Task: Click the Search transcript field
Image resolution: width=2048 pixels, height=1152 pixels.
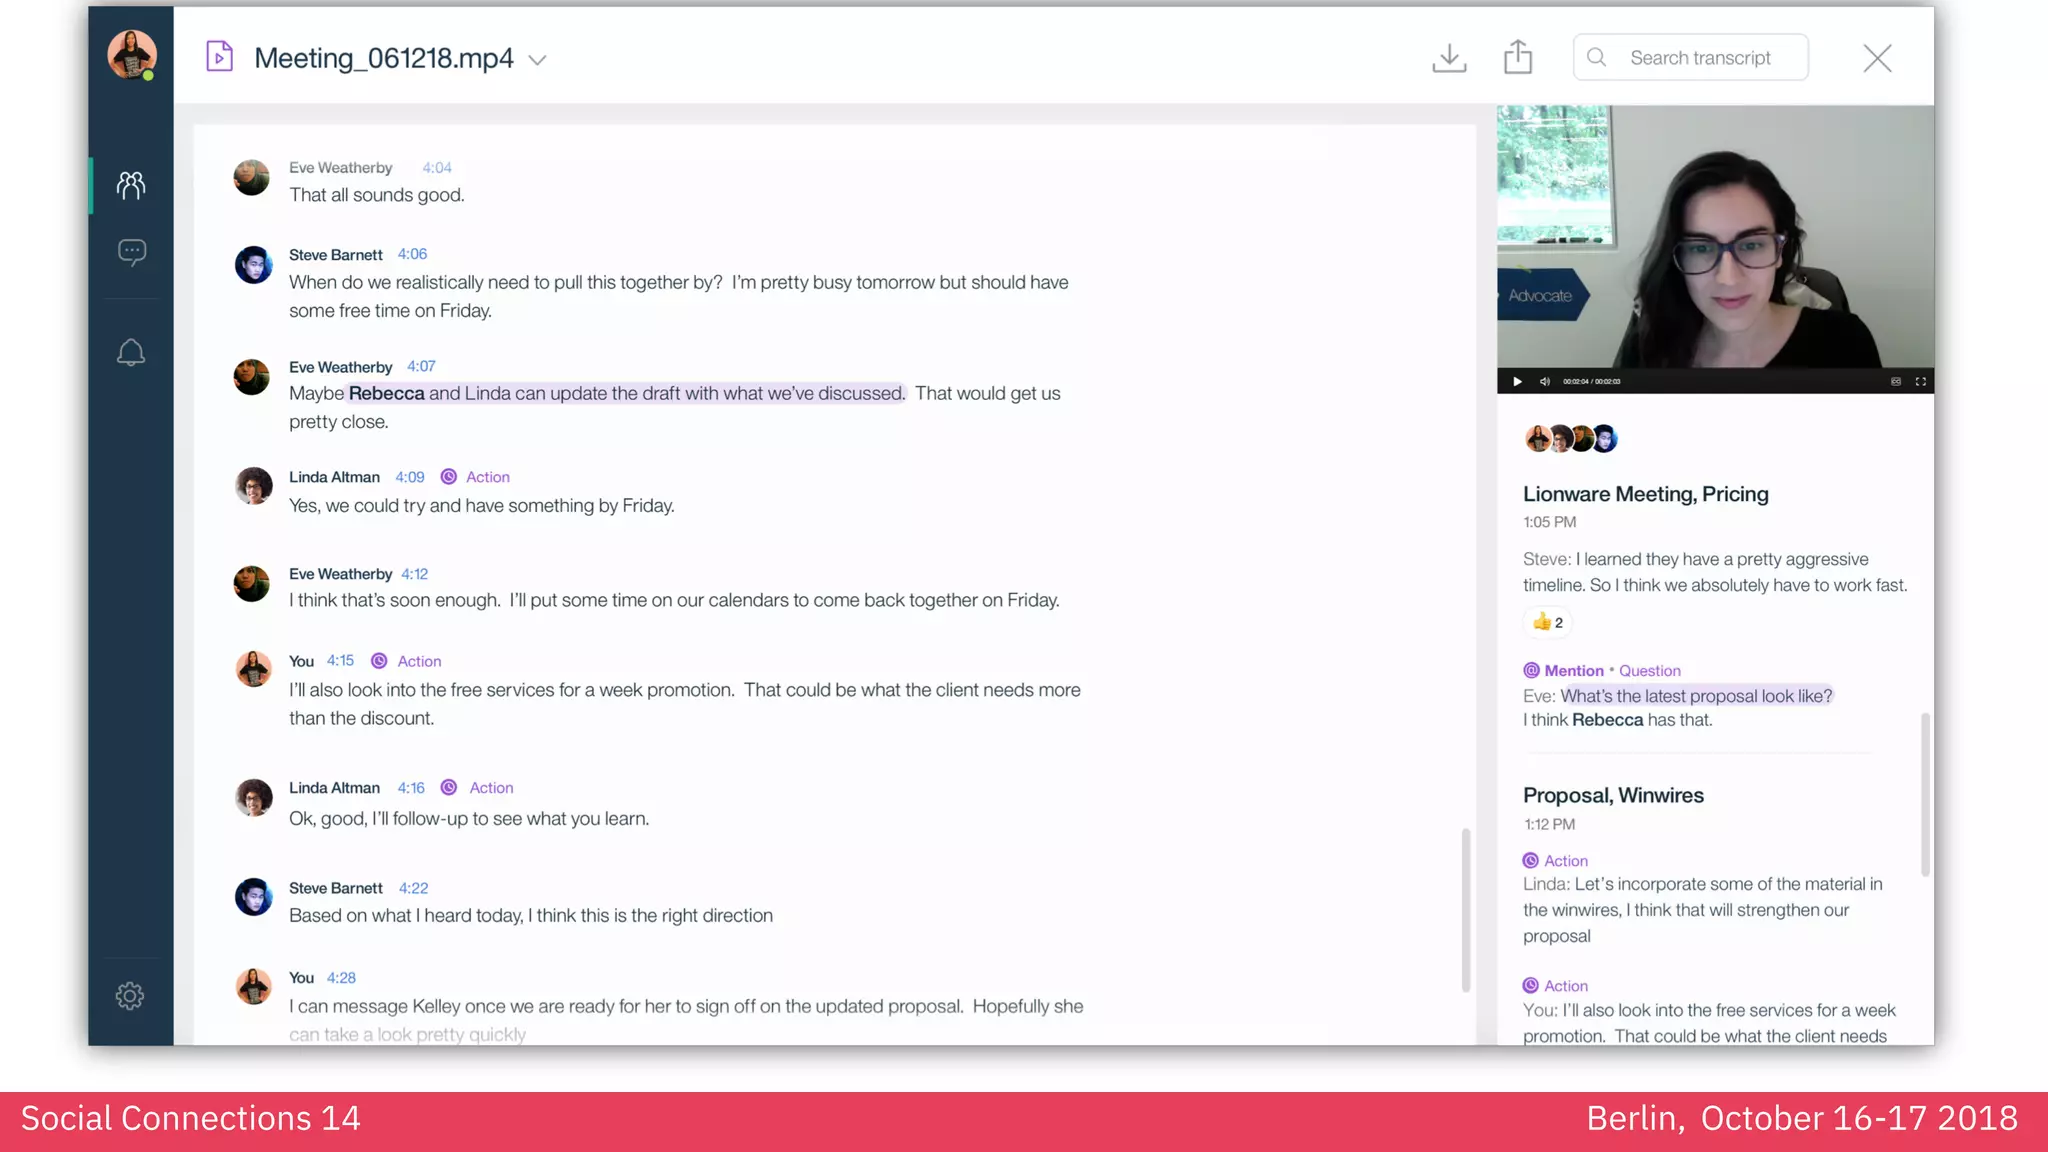Action: pos(1699,58)
